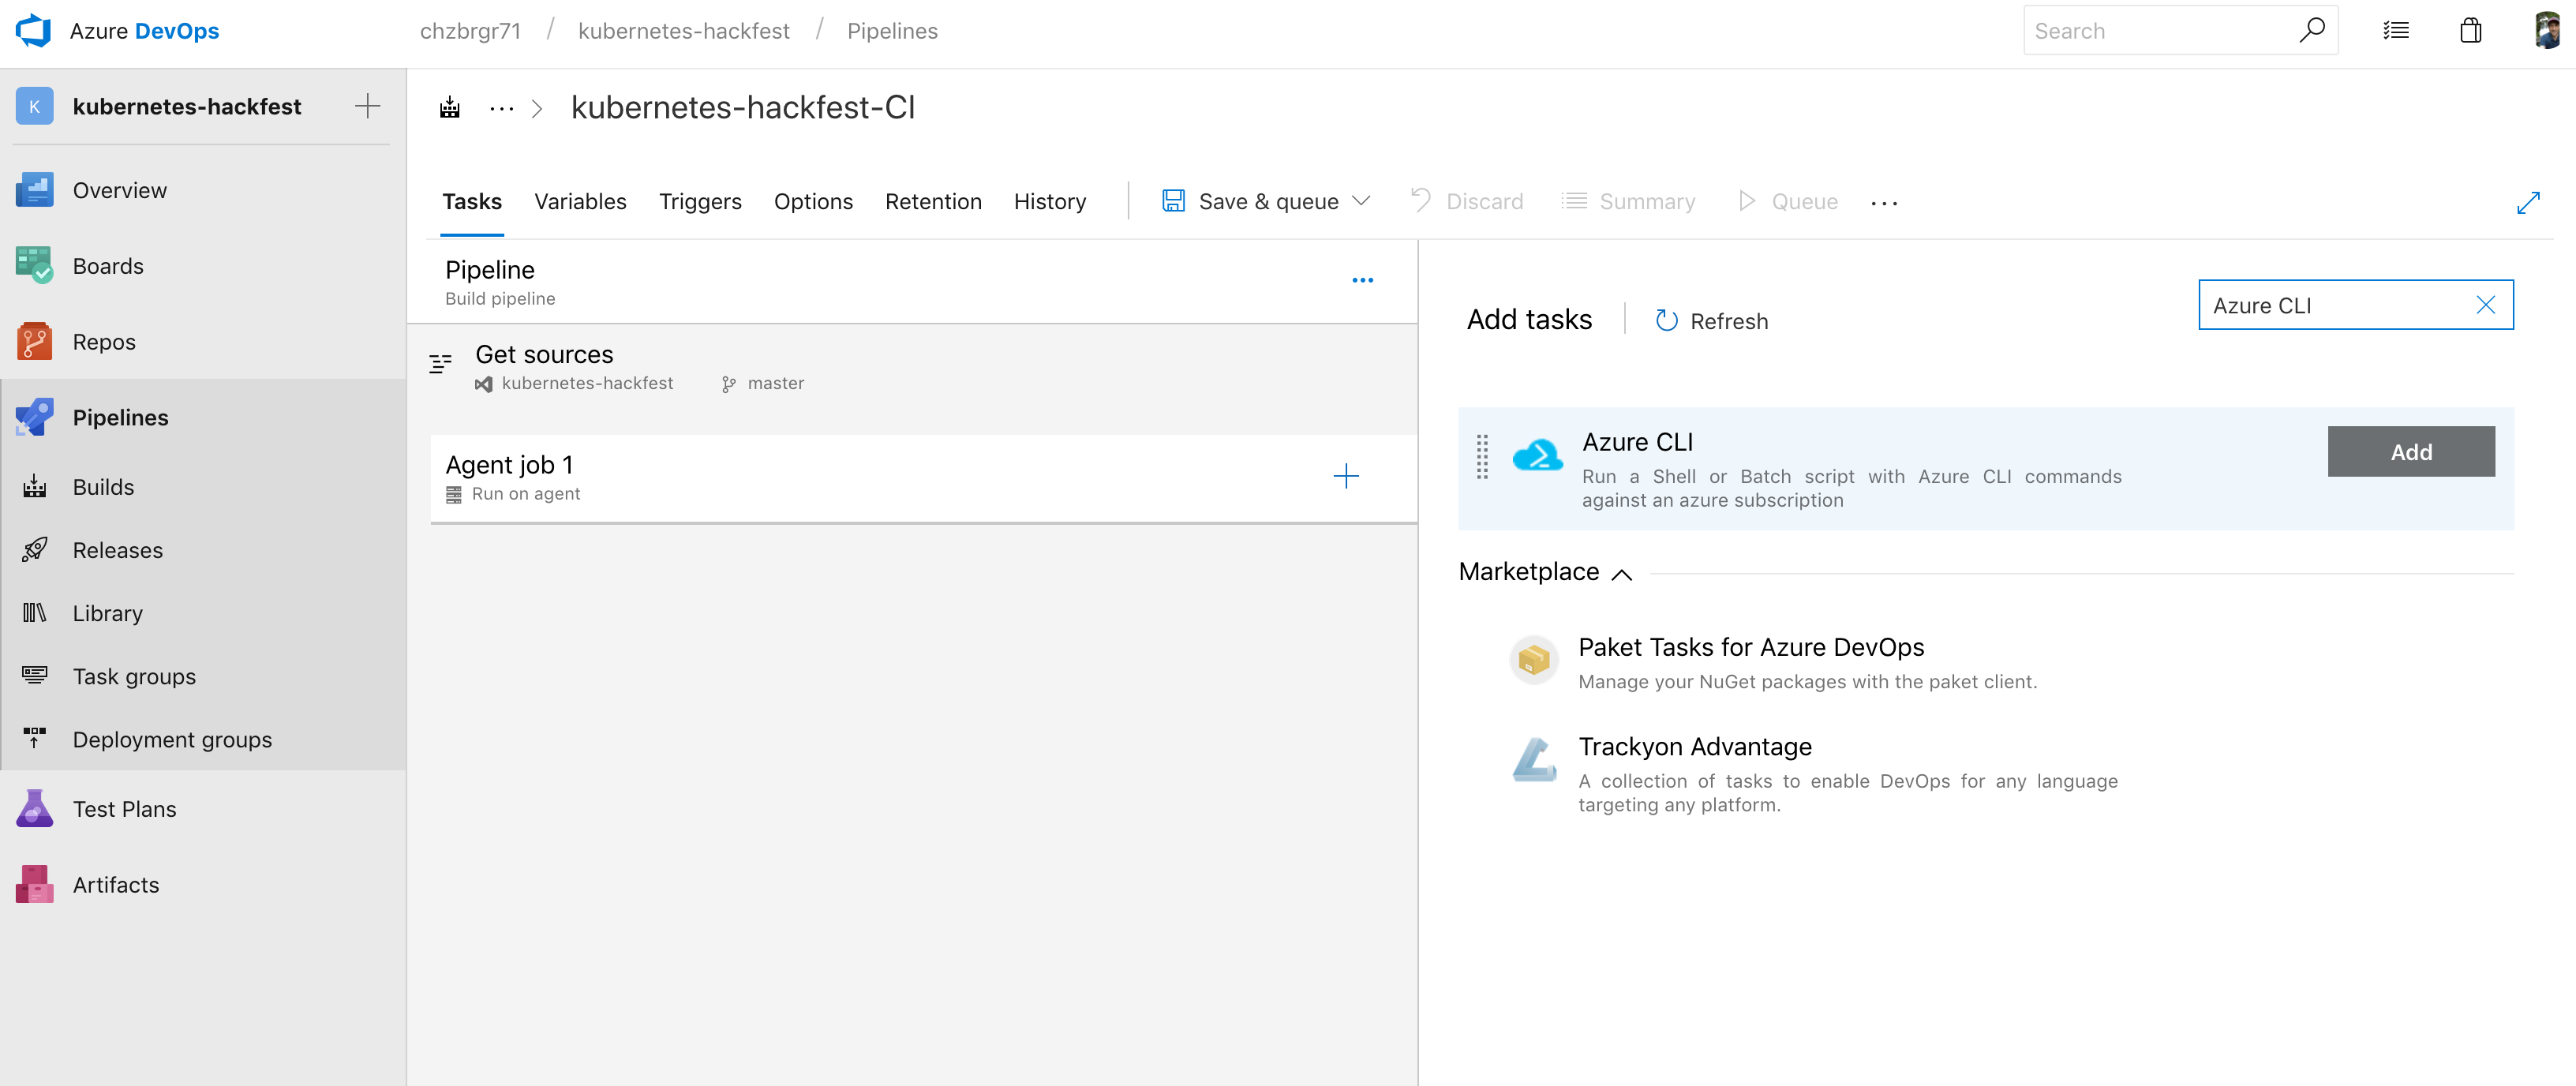
Task: Clear the Azure CLI search input
Action: coord(2489,304)
